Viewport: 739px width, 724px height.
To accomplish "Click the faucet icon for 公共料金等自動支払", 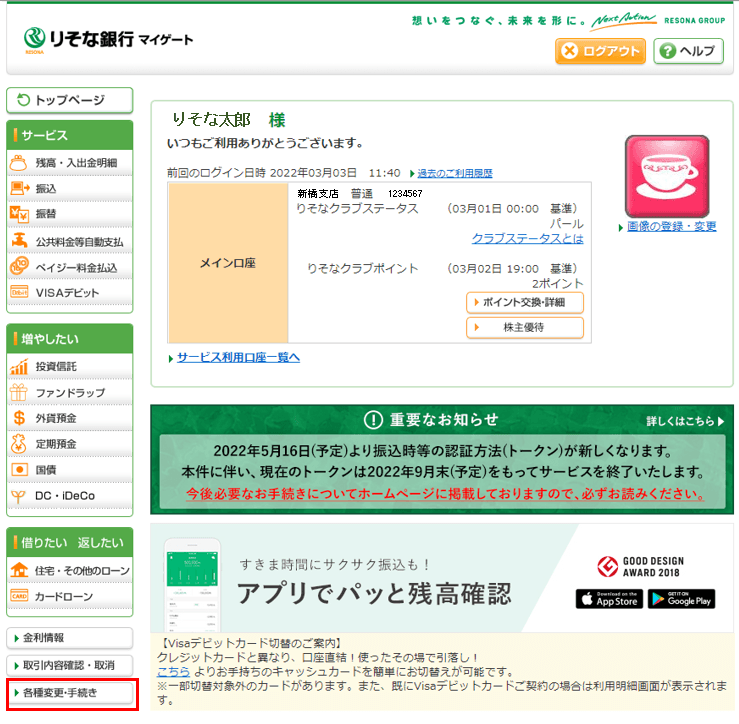I will tap(19, 240).
